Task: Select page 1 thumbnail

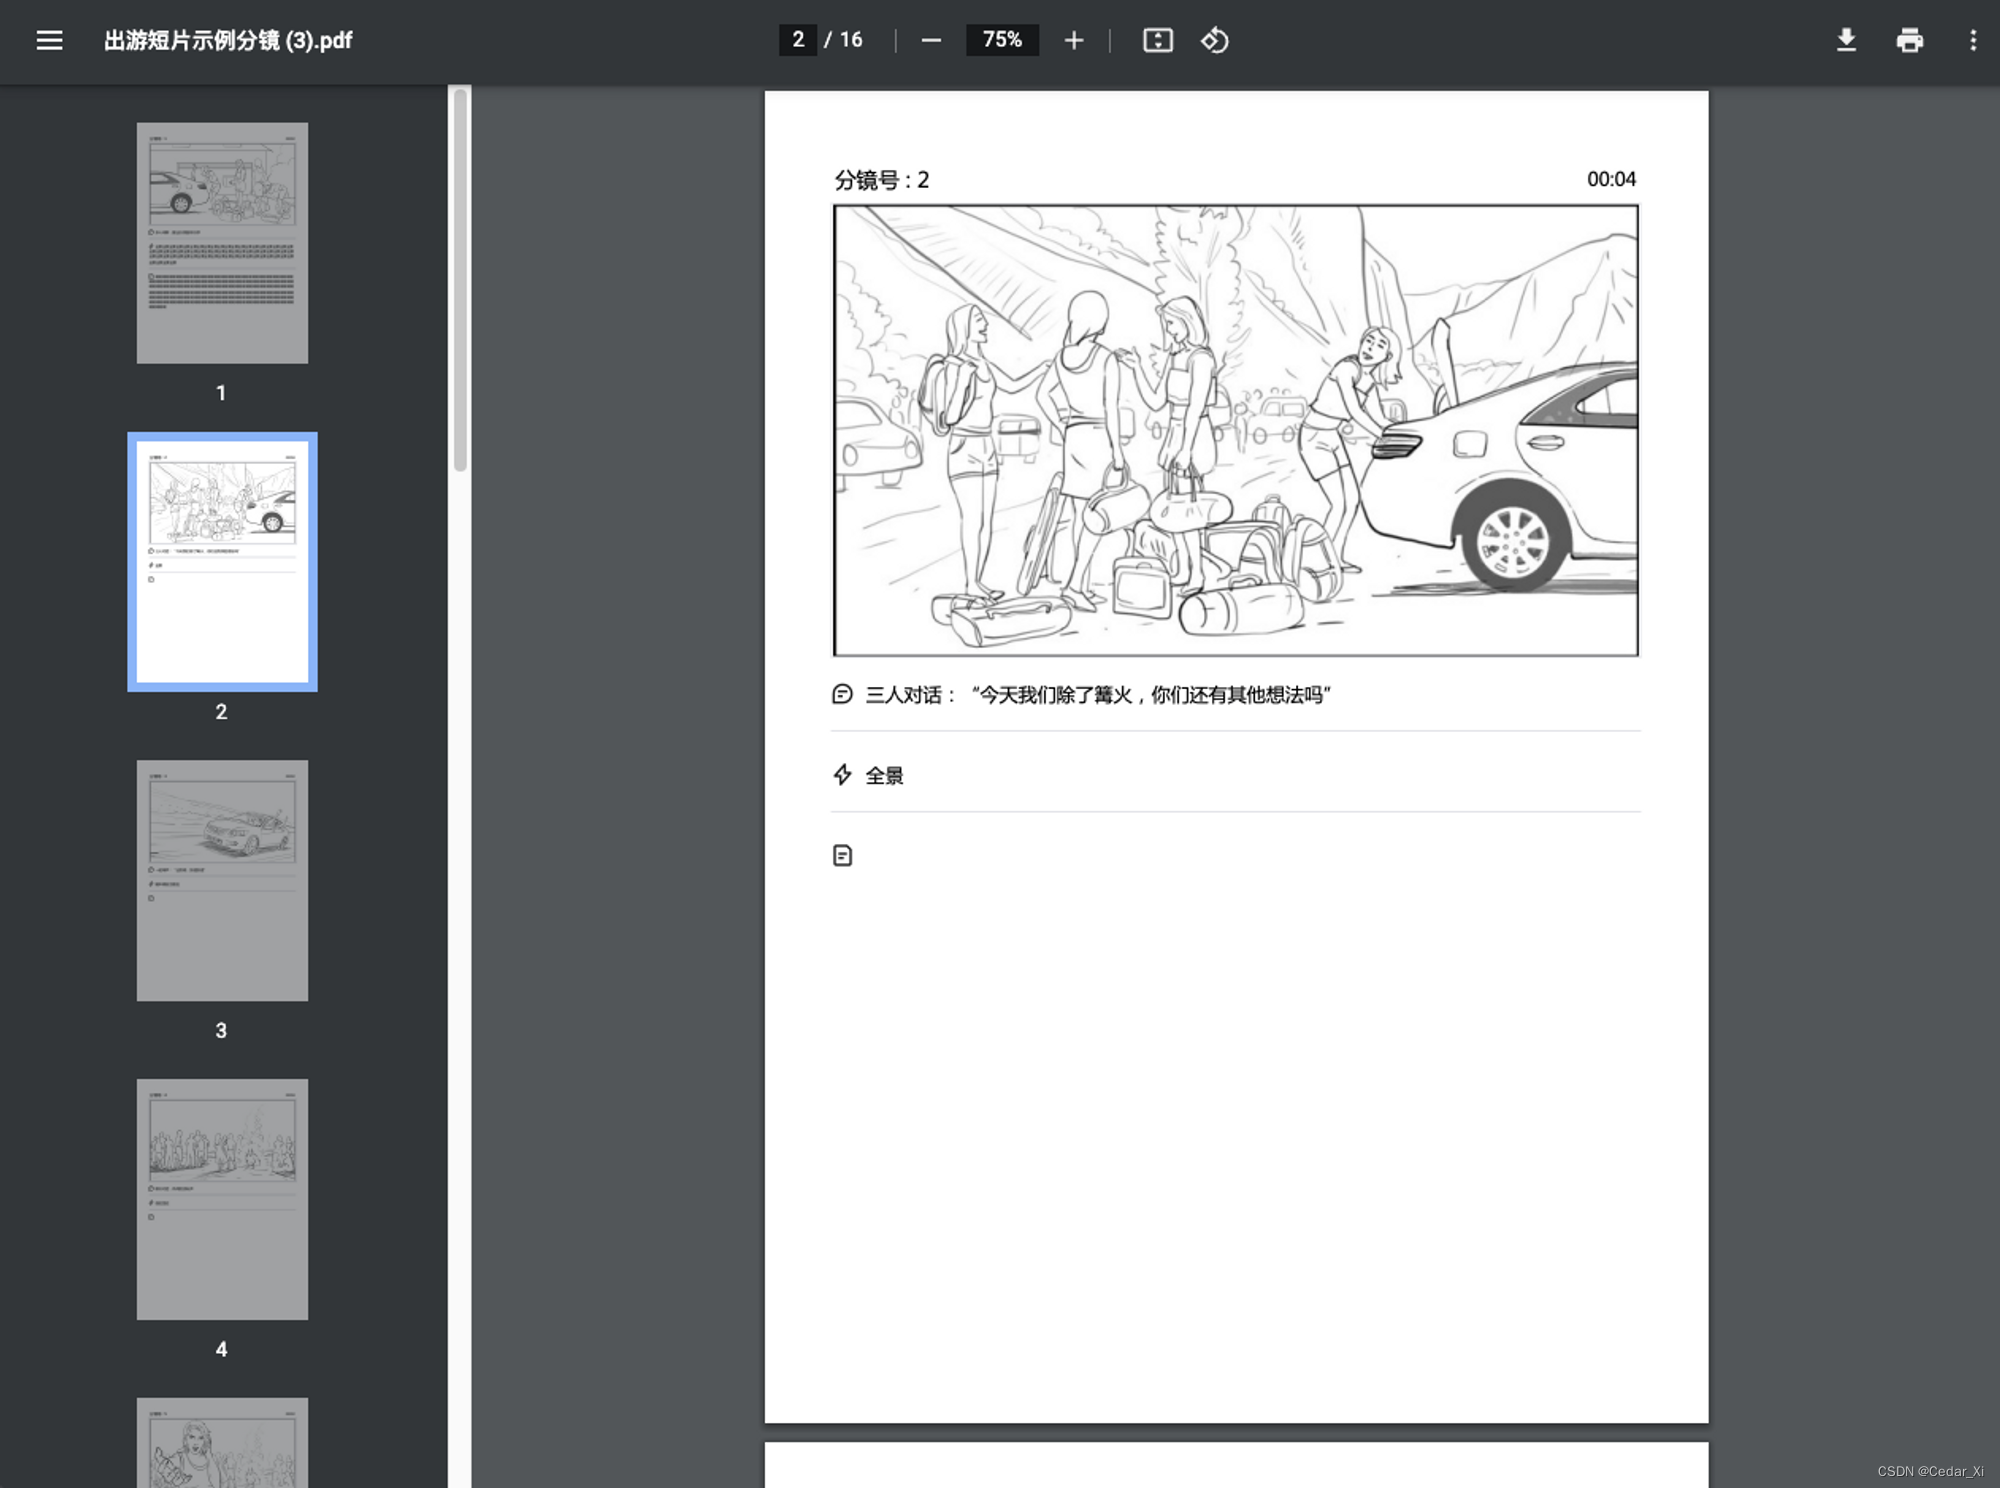Action: point(222,243)
